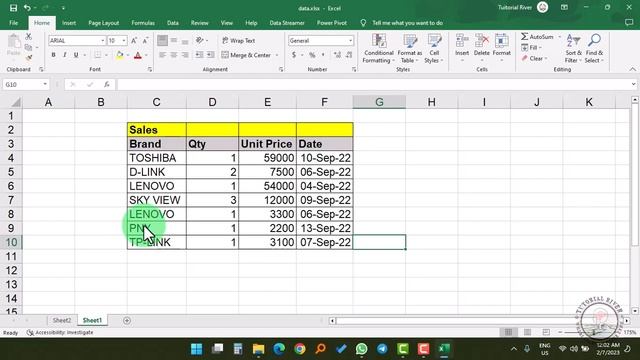Undo the last action
This screenshot has height=360, width=640.
click(x=27, y=8)
